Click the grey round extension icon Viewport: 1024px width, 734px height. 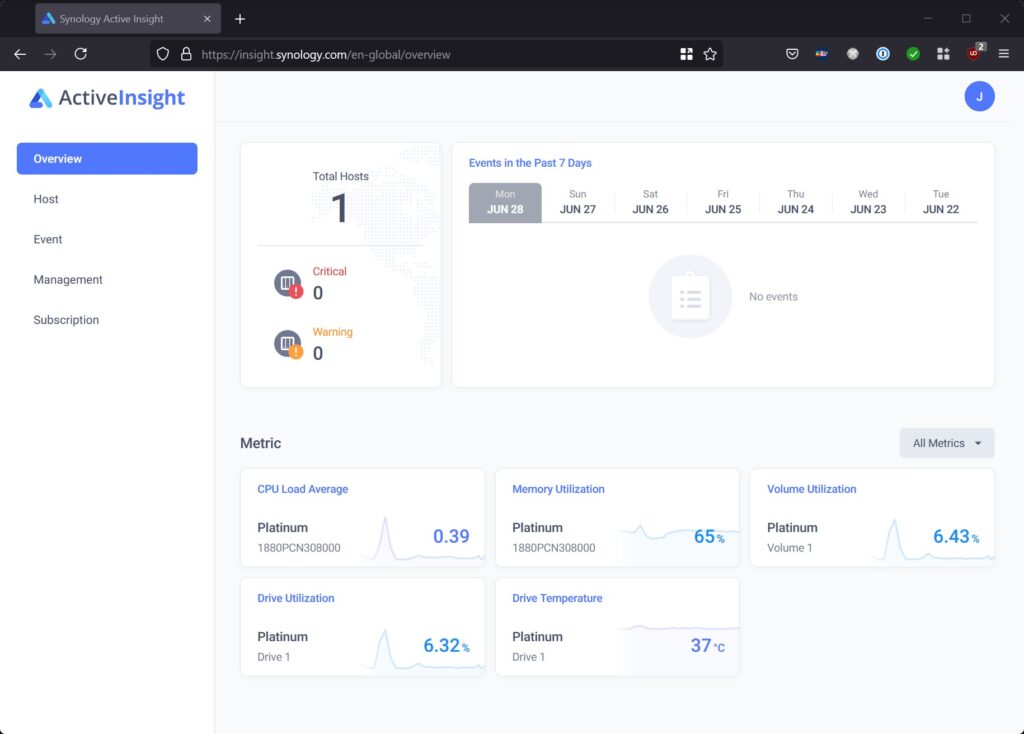(852, 54)
